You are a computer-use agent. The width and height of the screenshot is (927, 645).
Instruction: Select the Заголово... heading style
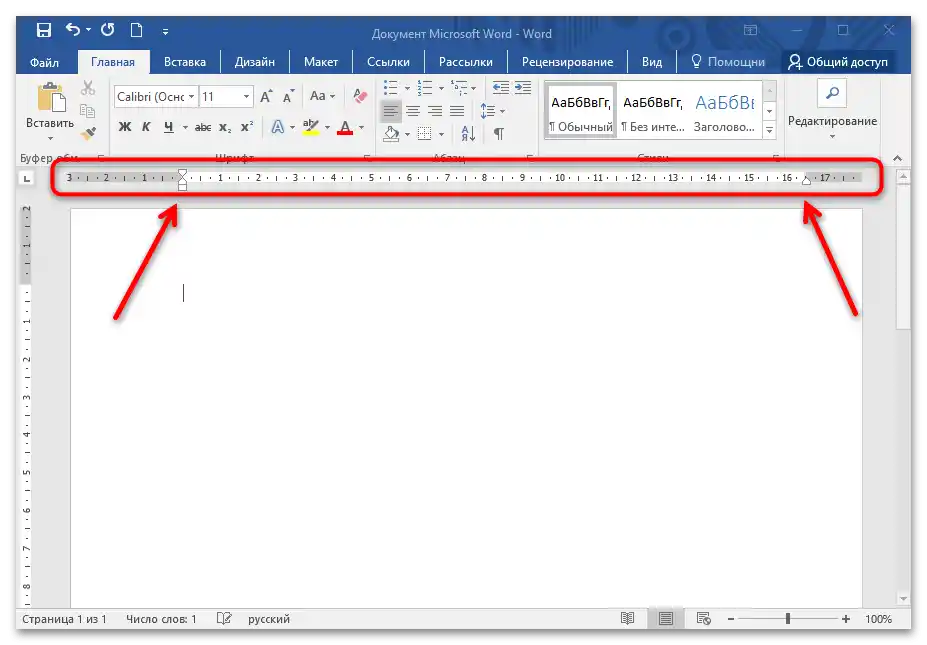click(724, 111)
